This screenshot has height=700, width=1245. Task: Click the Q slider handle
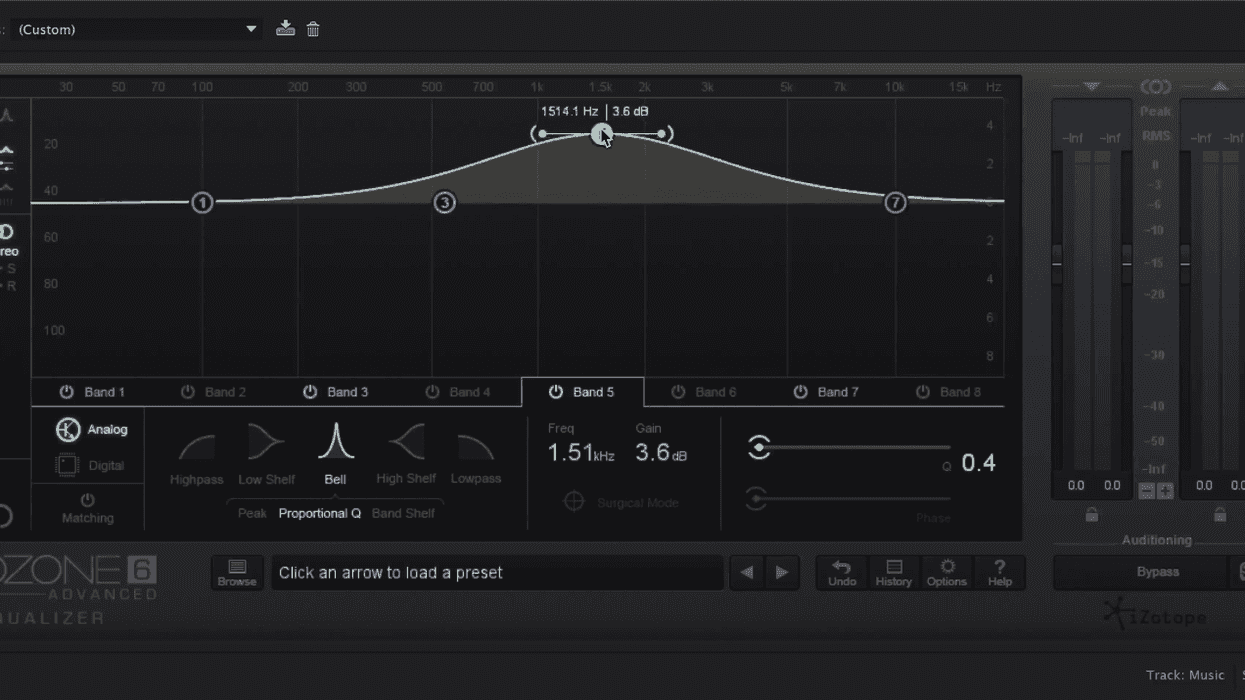pyautogui.click(x=759, y=447)
